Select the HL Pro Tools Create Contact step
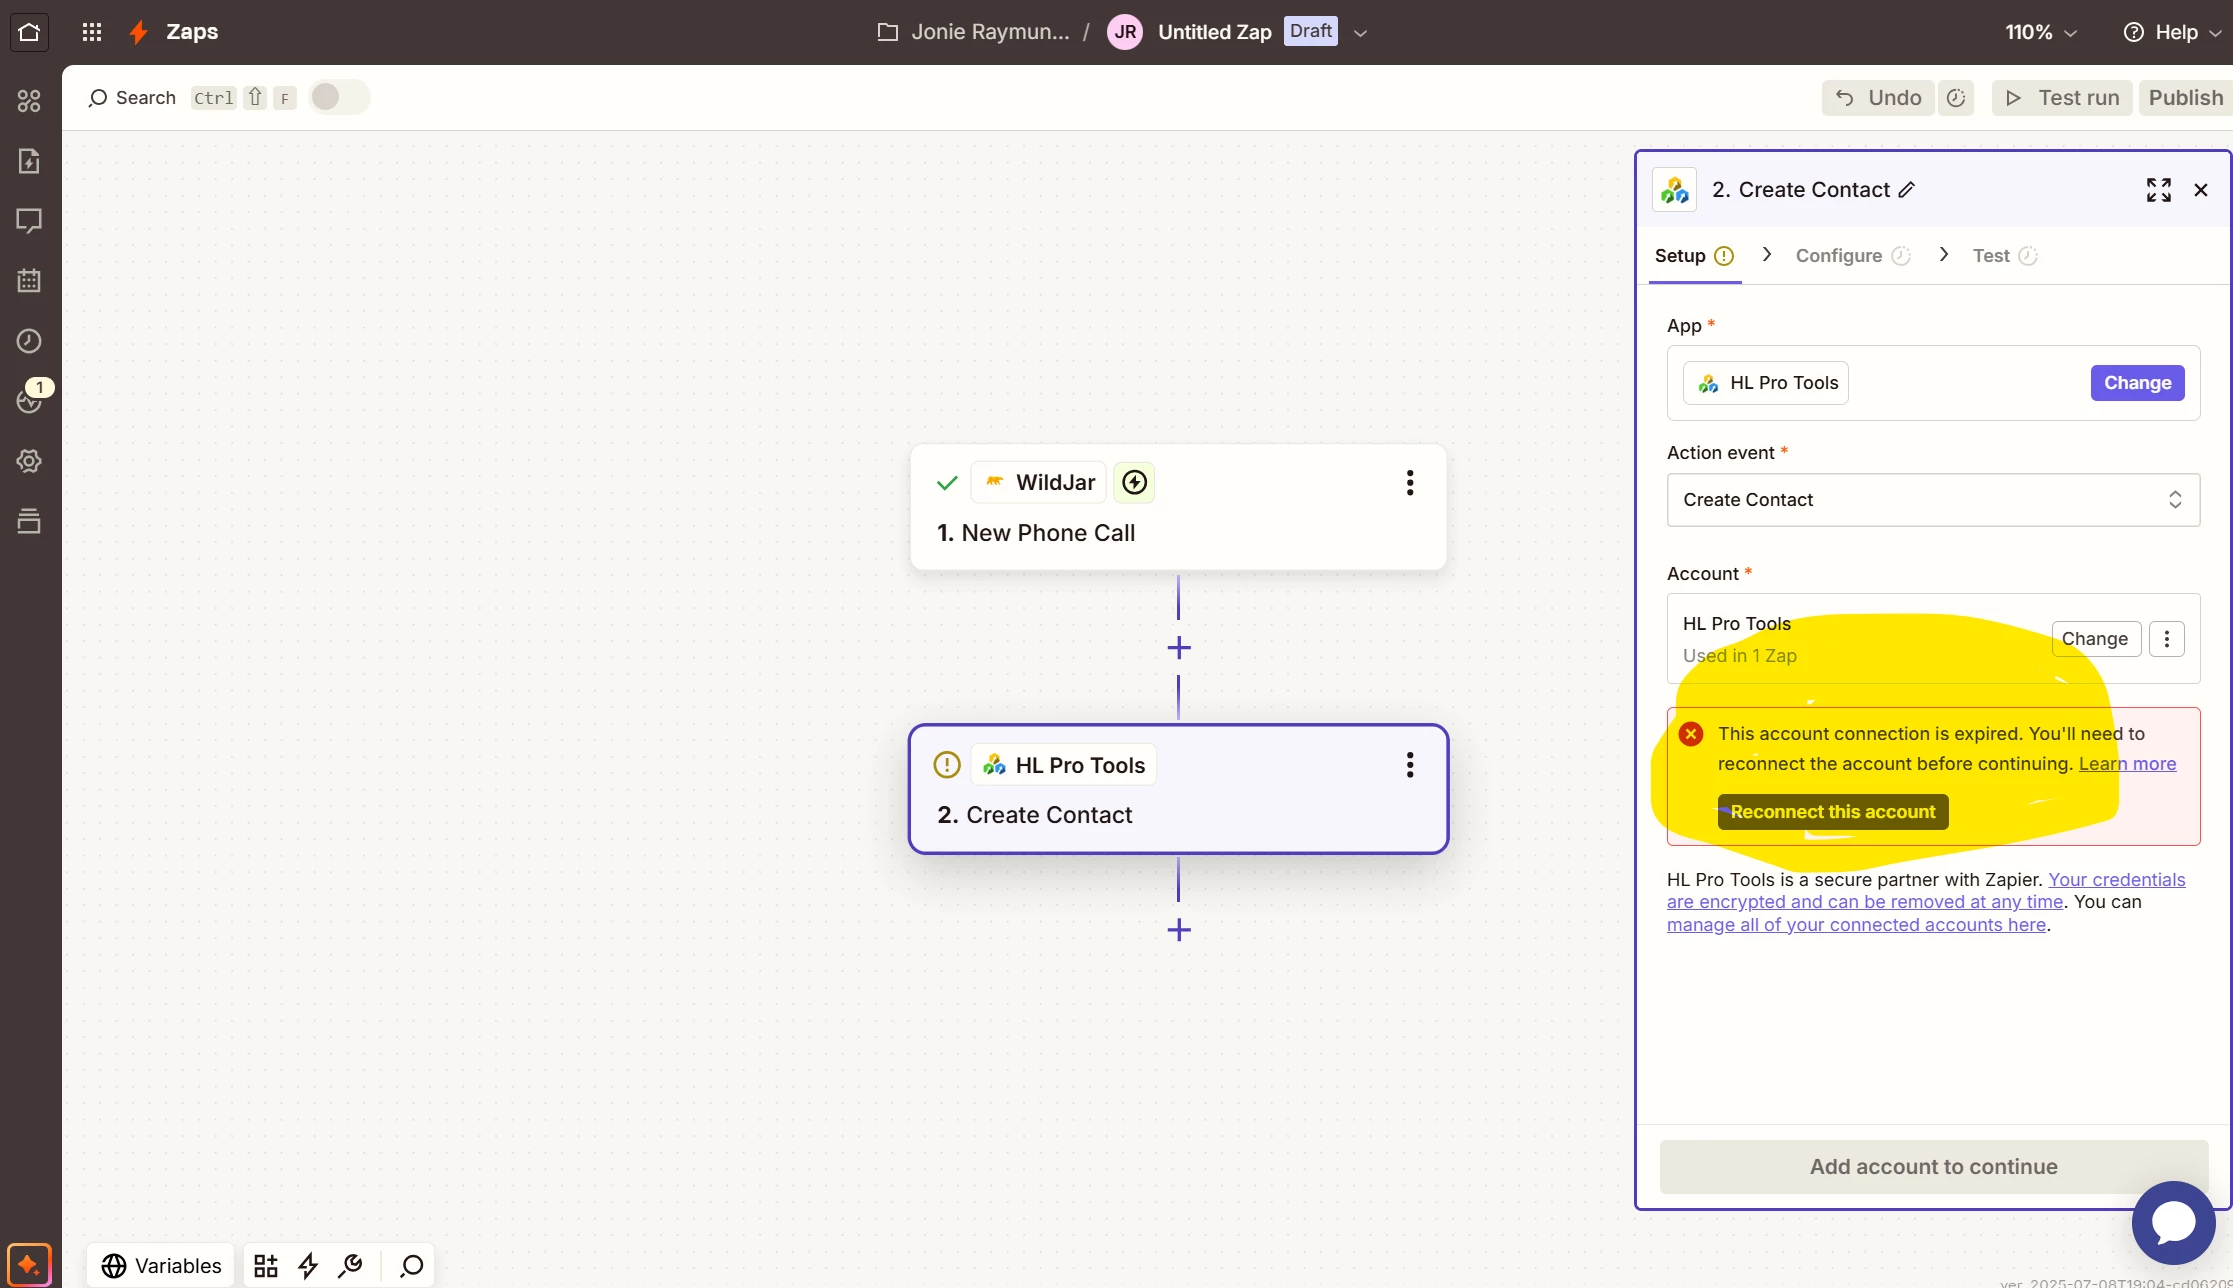The width and height of the screenshot is (2233, 1288). (x=1178, y=789)
